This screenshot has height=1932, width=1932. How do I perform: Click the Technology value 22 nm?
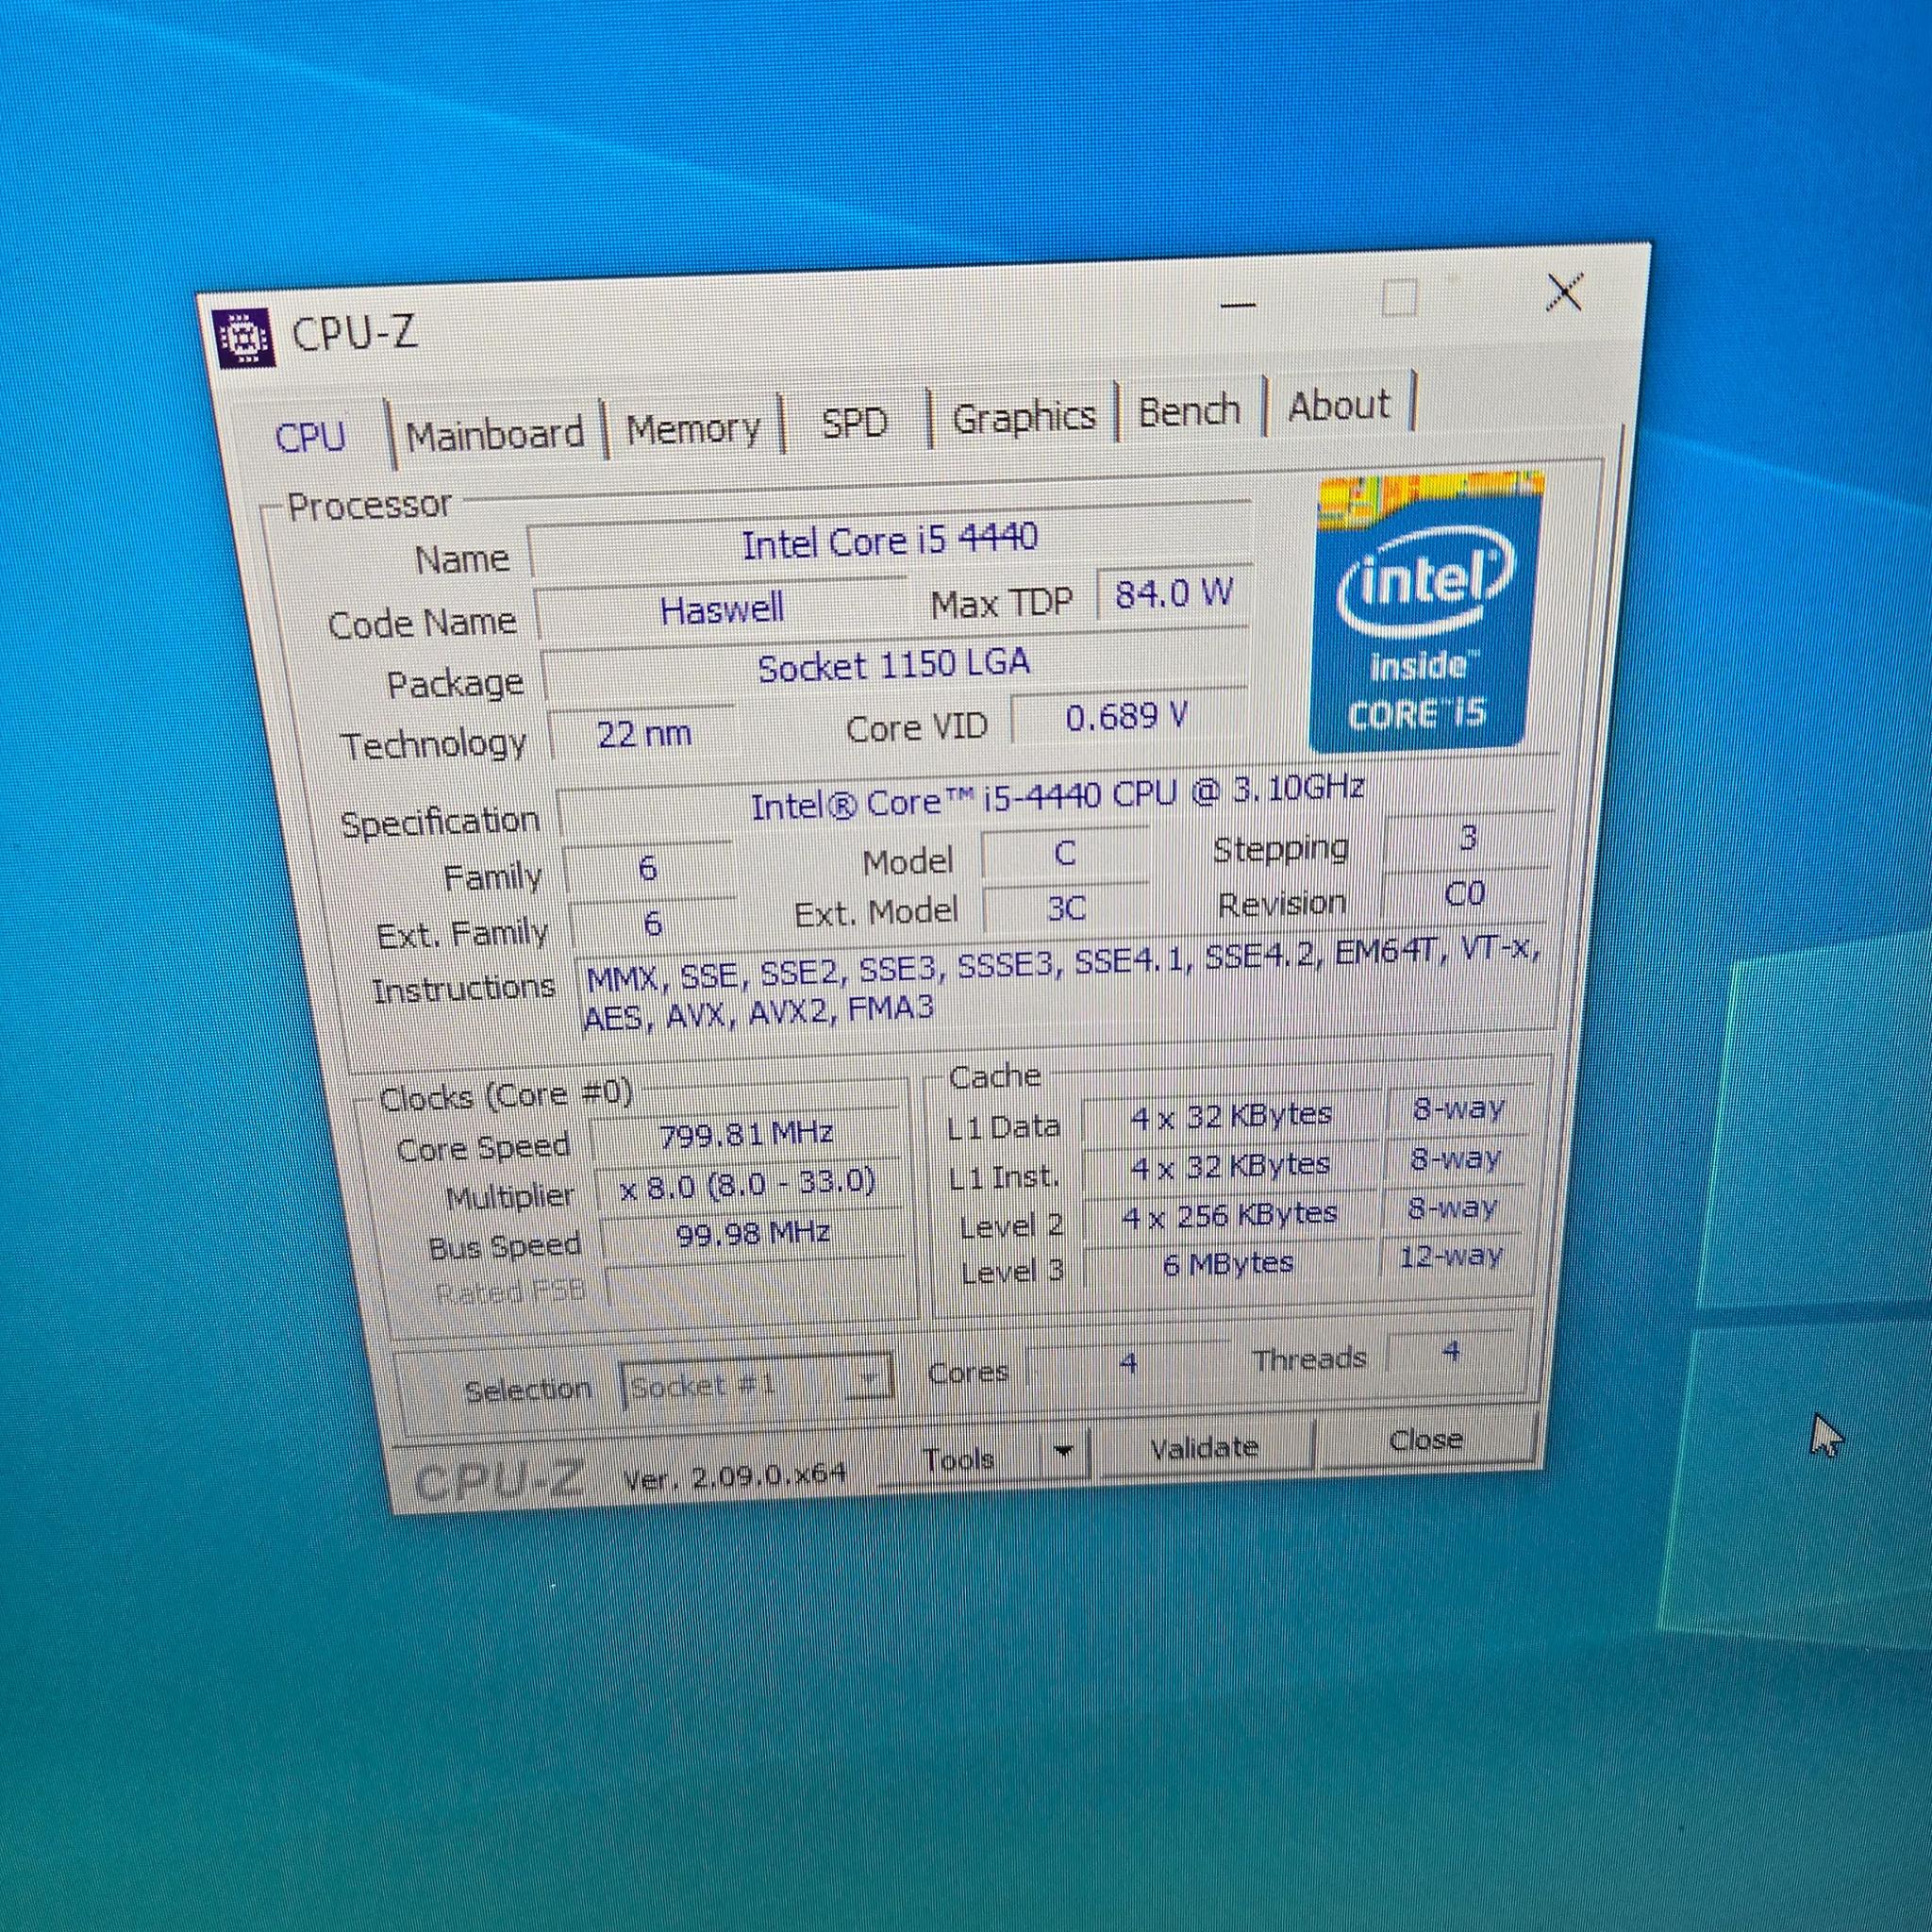tap(643, 734)
